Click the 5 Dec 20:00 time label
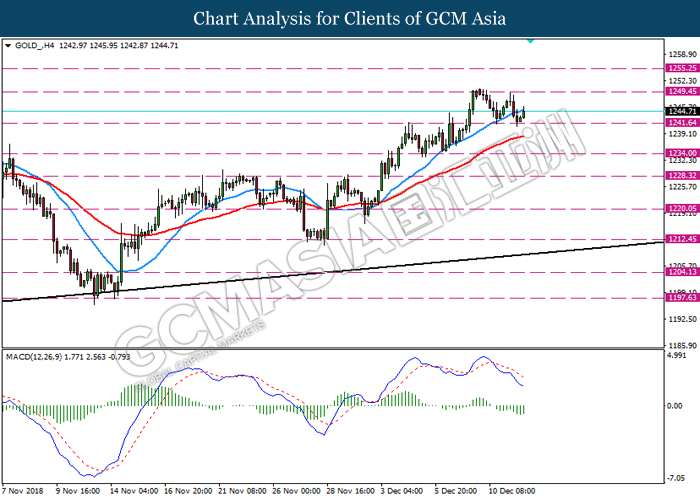This screenshot has height=500, width=700. 456,491
